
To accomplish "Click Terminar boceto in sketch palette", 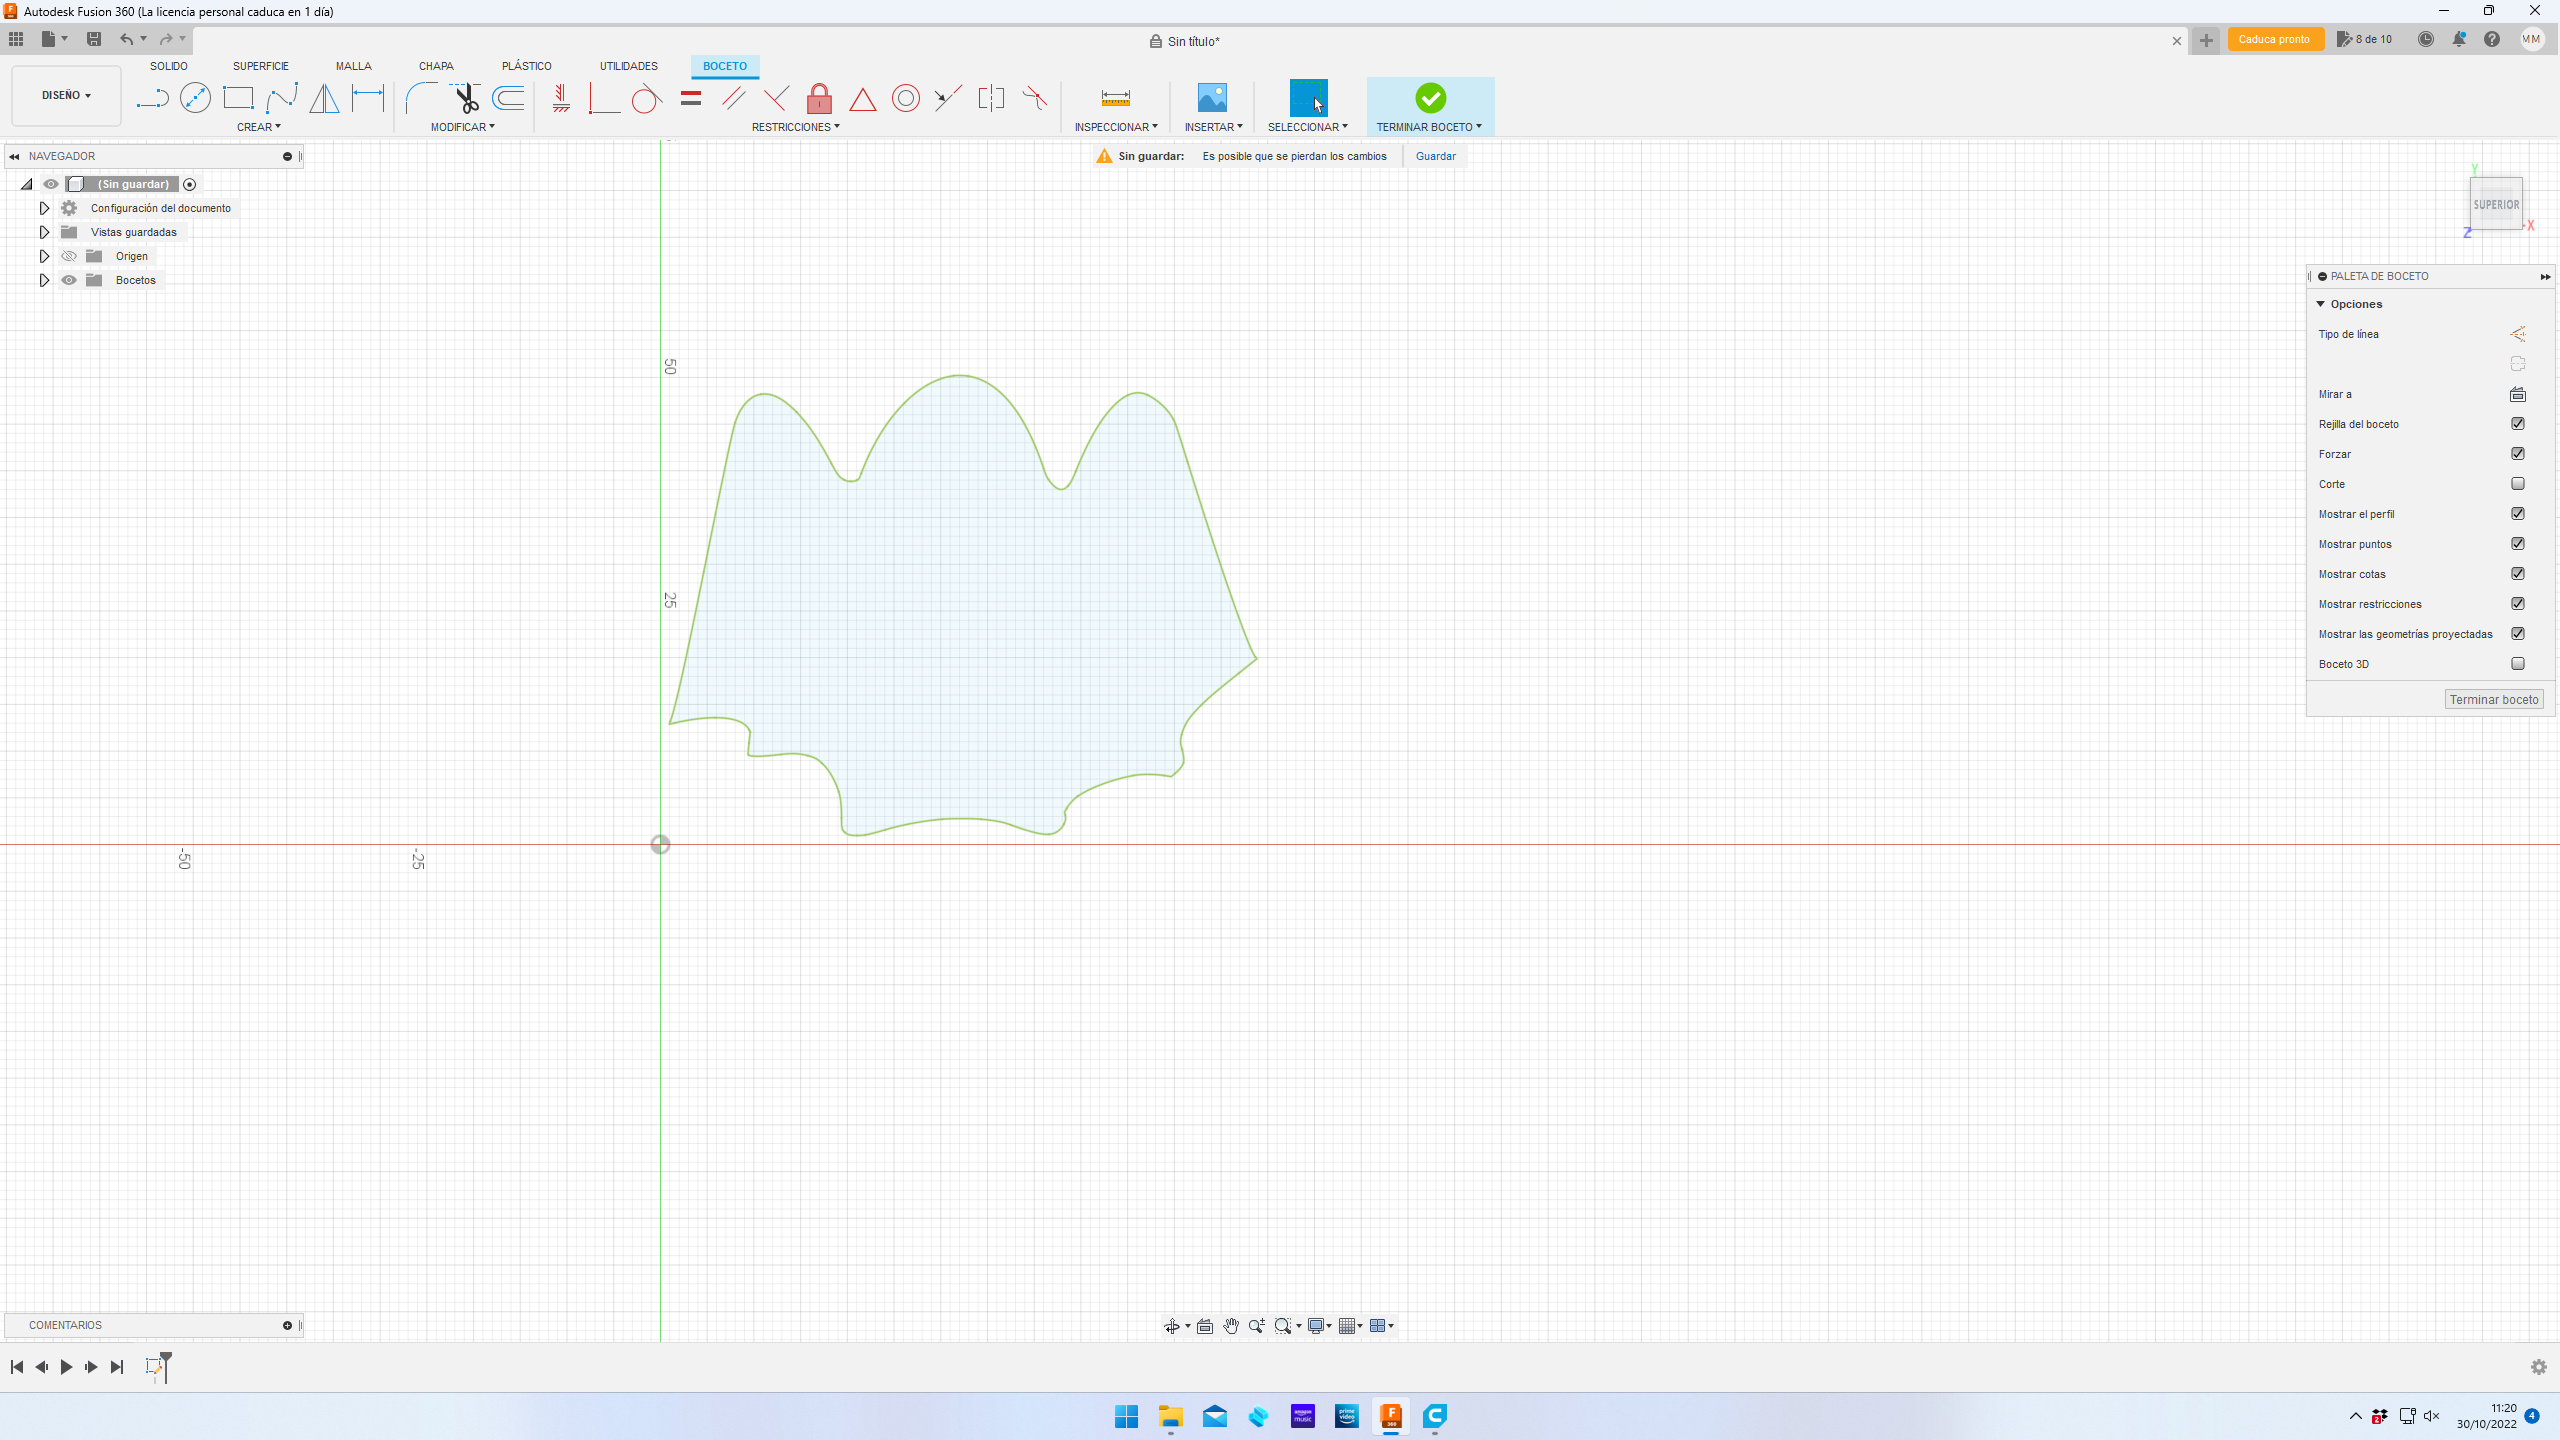I will coord(2493,699).
